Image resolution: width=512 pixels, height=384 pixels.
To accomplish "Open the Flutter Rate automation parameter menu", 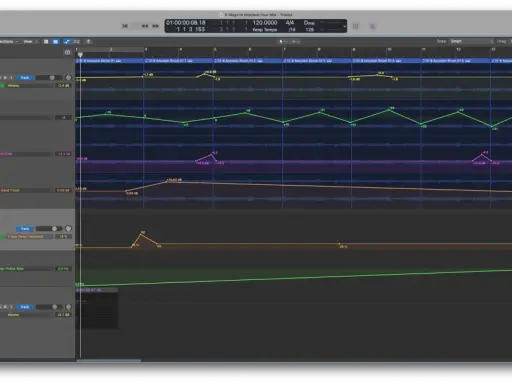I will click(x=26, y=269).
